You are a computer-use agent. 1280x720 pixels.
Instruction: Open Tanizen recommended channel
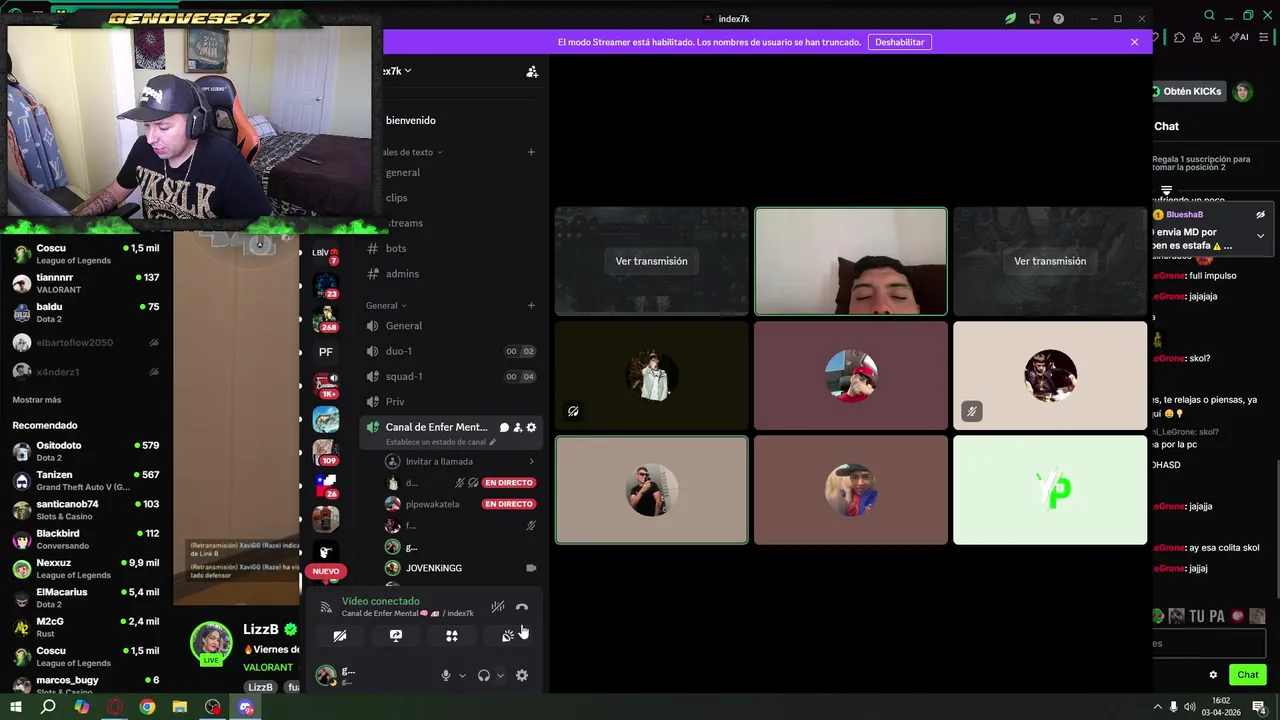pos(86,481)
